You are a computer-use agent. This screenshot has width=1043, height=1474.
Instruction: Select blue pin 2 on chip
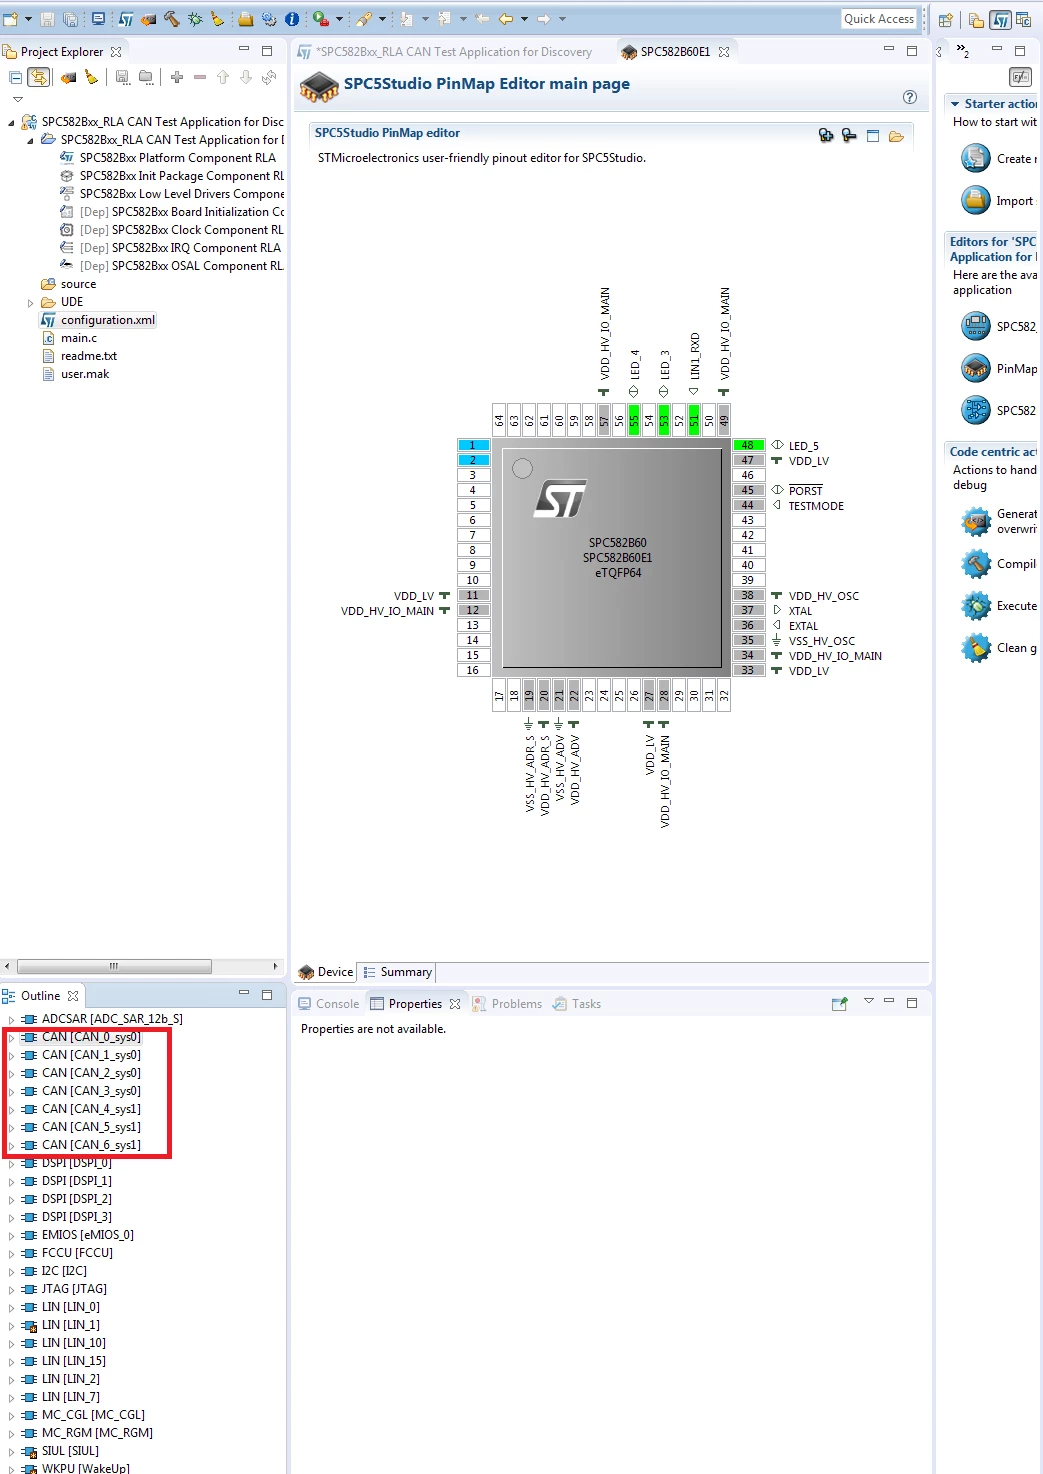473,460
